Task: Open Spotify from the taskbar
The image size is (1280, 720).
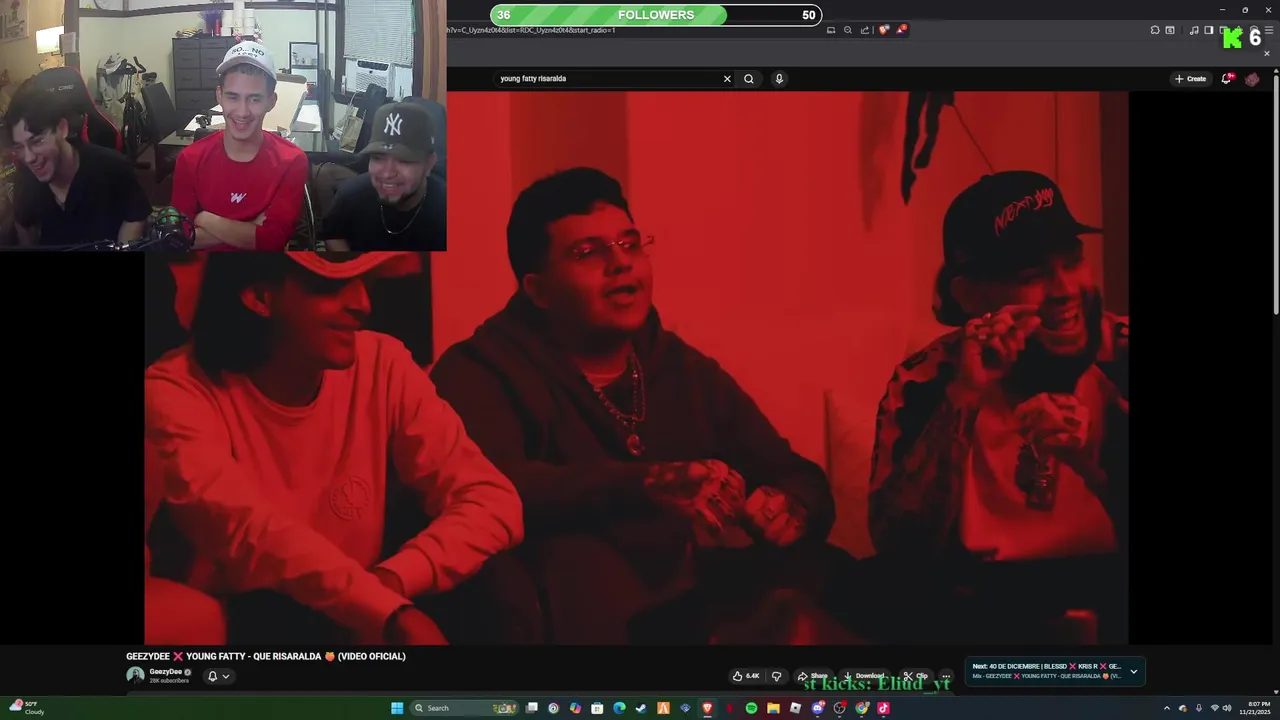Action: click(751, 708)
